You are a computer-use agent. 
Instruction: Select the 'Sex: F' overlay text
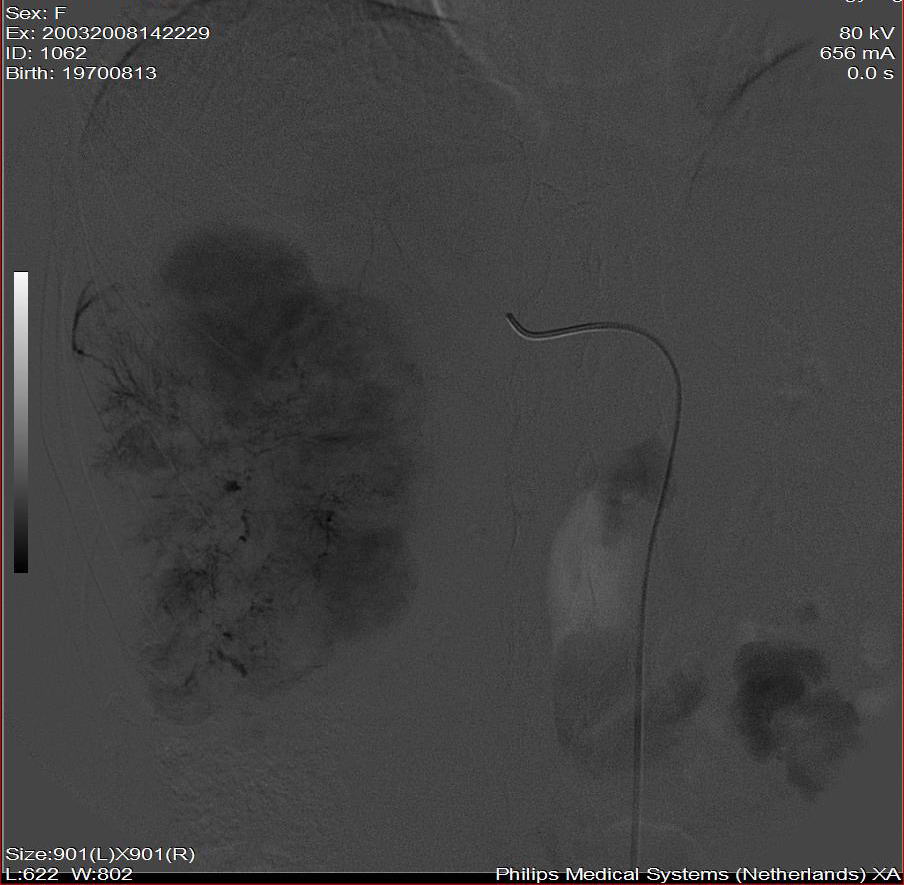tap(35, 13)
